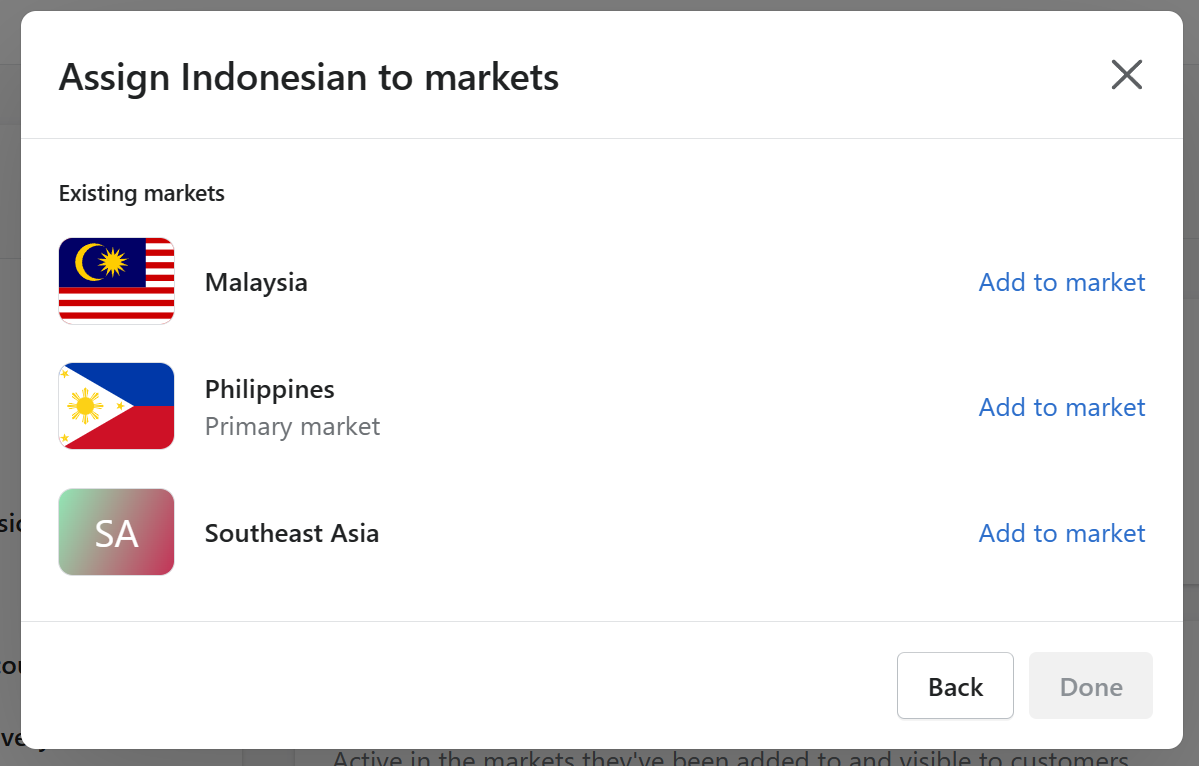Screen dimensions: 1199x766
Task: Click the crescent moon on Malaysia's flag
Action: click(87, 262)
